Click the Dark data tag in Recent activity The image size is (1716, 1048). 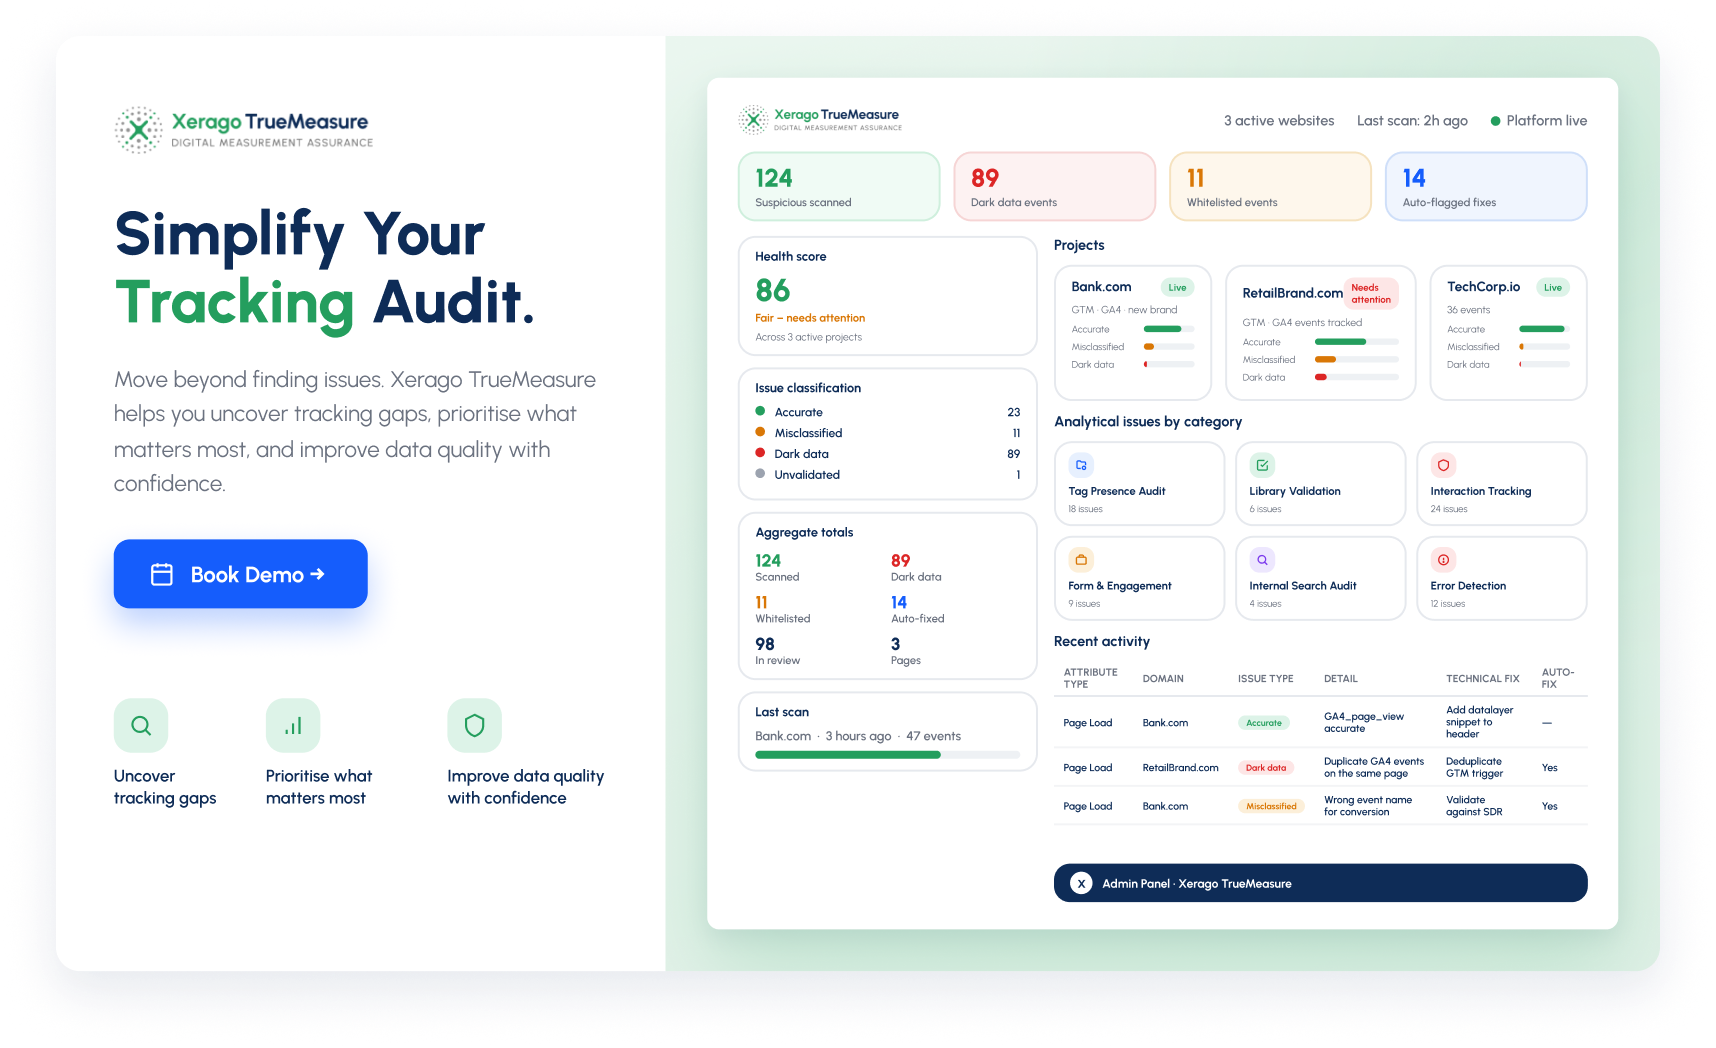(1266, 768)
